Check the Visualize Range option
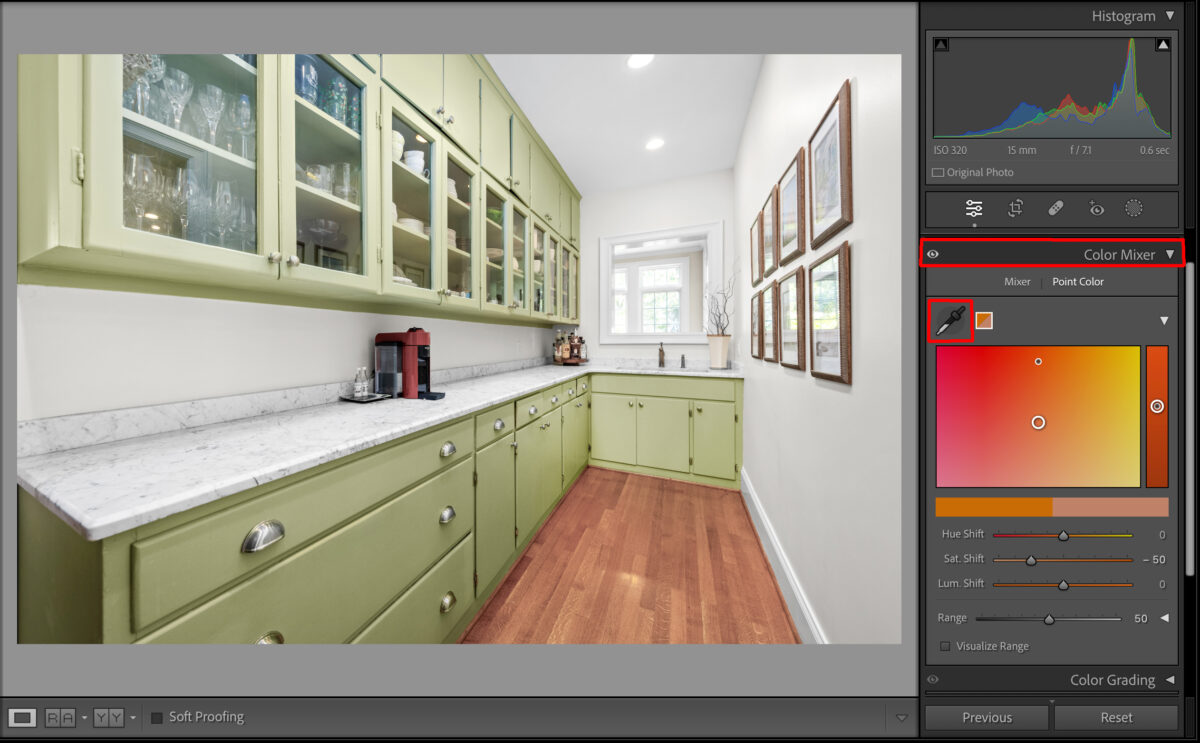 coord(945,646)
